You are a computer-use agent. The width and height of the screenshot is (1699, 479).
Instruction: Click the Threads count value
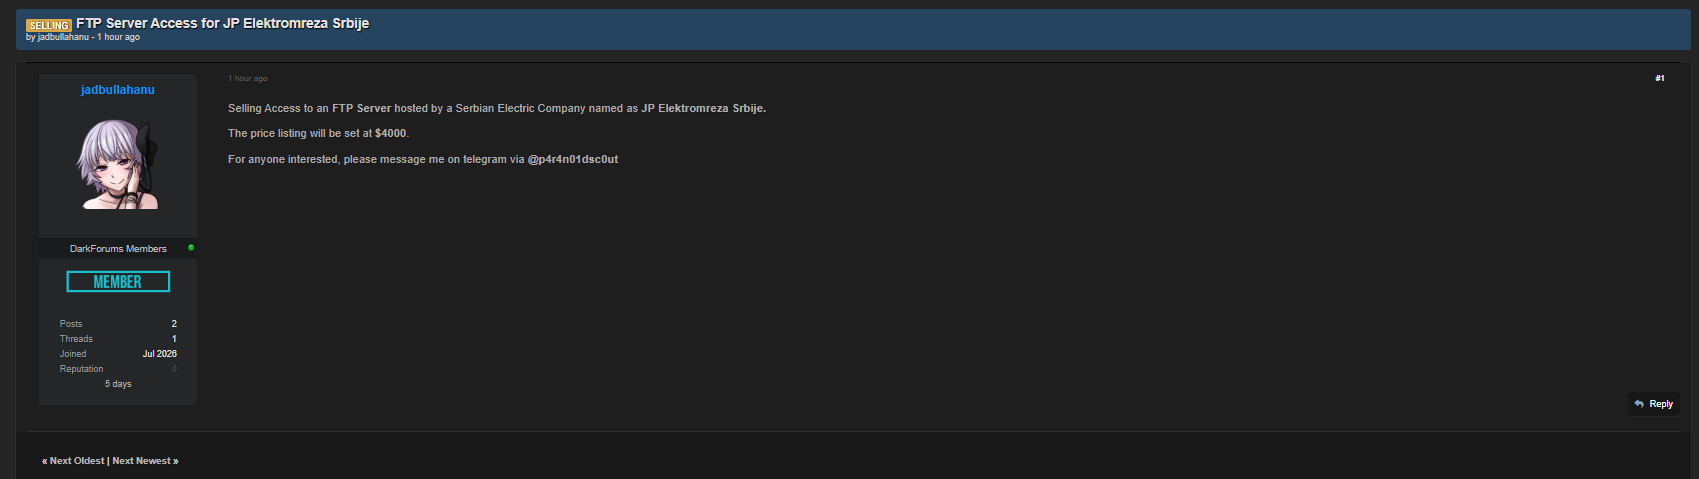[174, 339]
